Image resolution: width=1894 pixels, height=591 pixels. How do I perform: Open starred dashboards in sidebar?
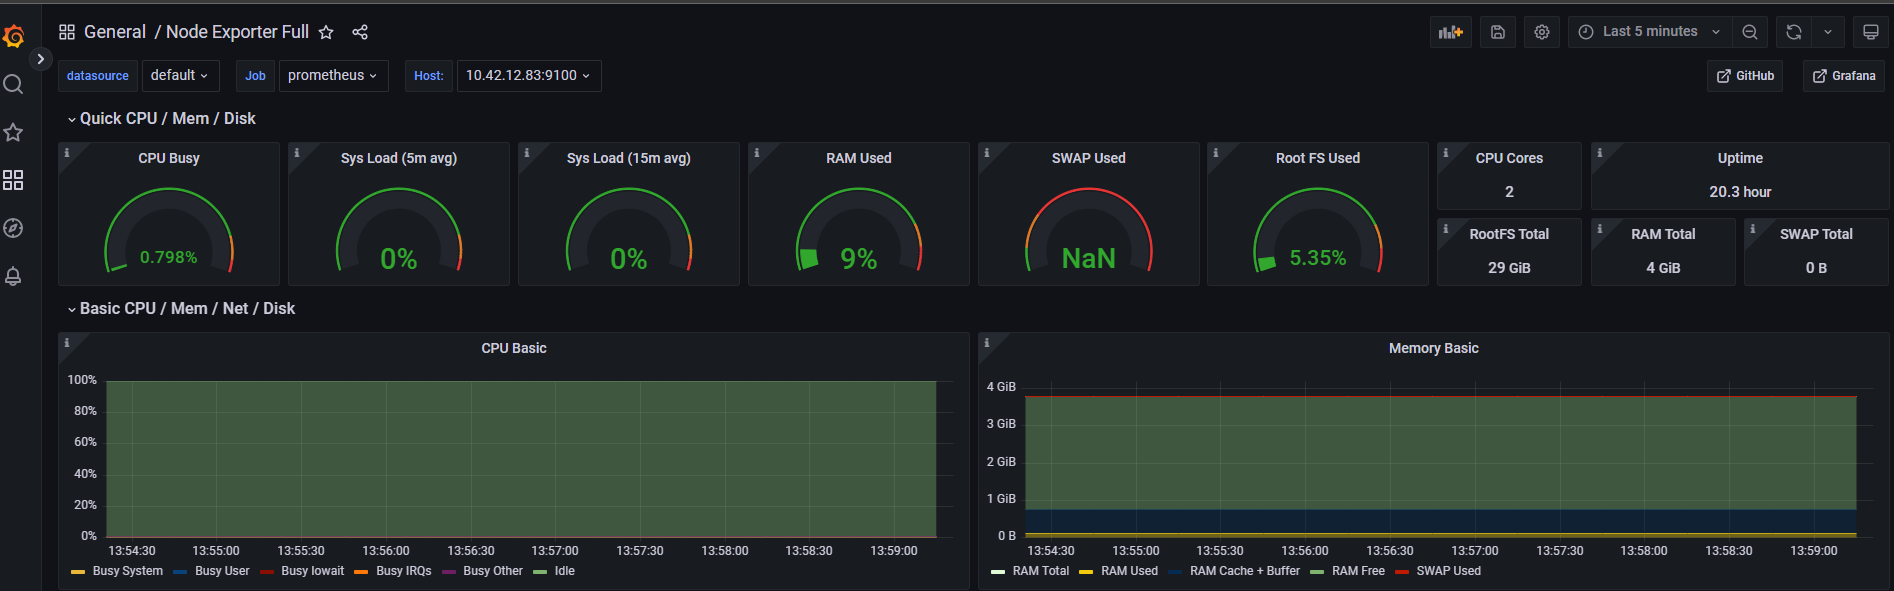tap(13, 132)
